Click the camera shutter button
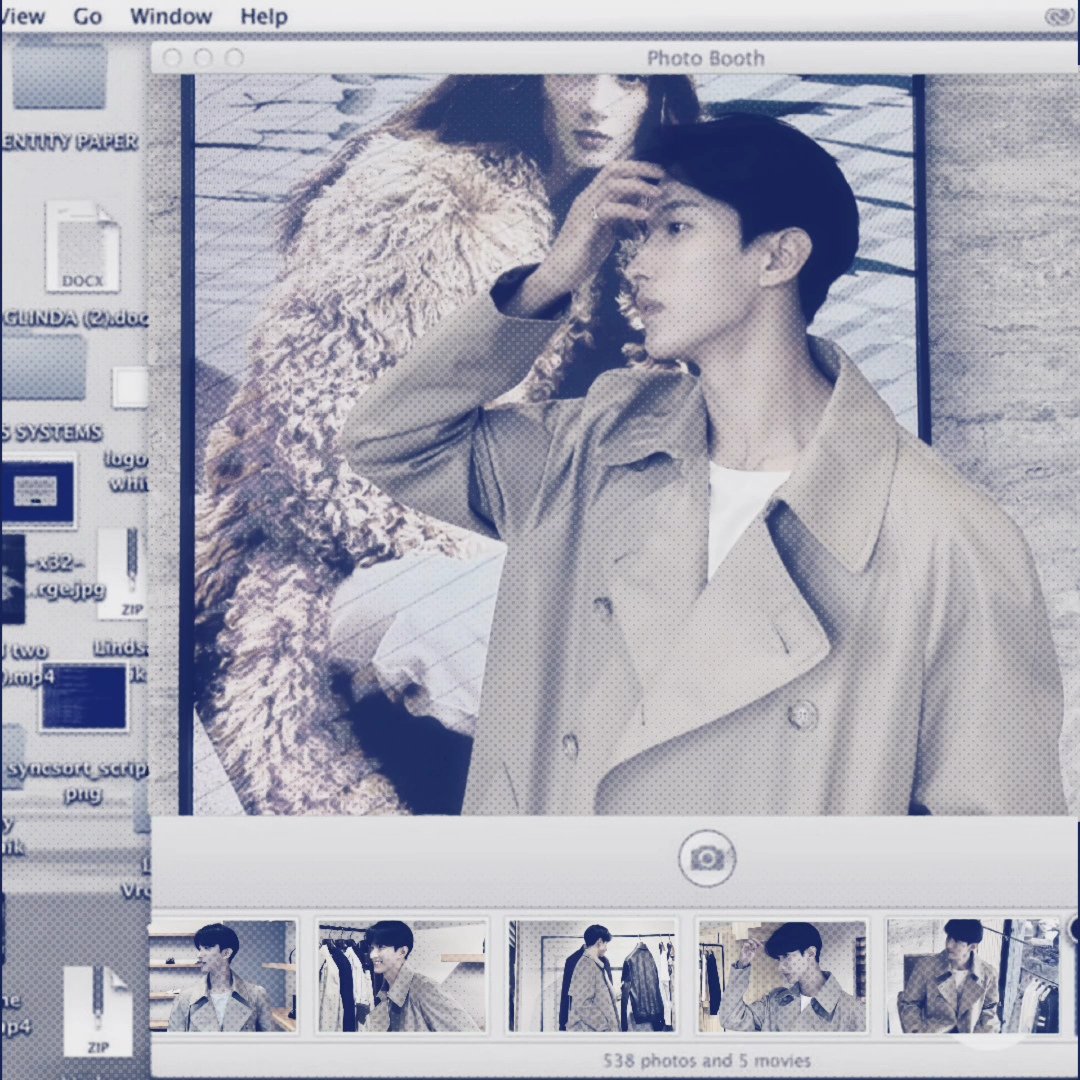Image resolution: width=1080 pixels, height=1080 pixels. (x=707, y=858)
